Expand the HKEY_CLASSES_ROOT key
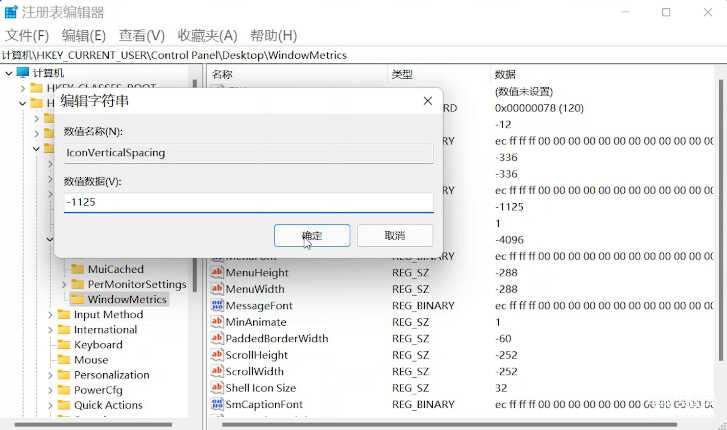Image resolution: width=727 pixels, height=430 pixels. coord(22,88)
